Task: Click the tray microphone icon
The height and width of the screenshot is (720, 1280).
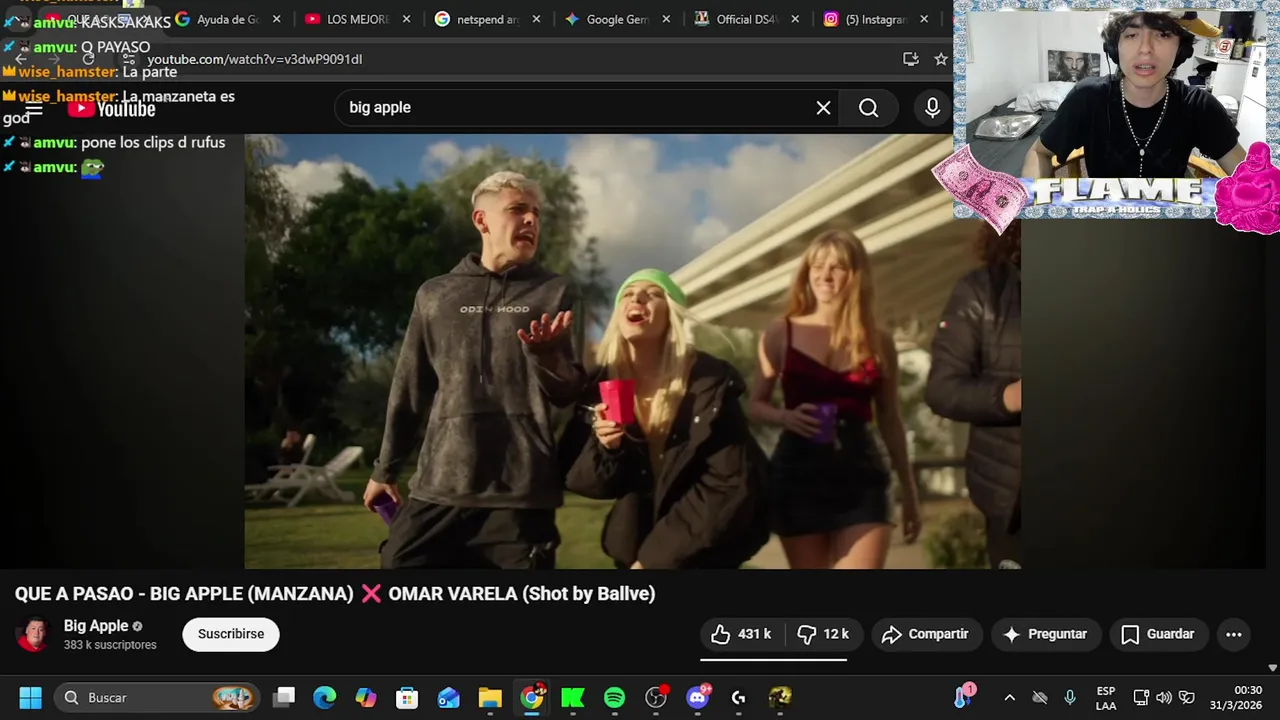Action: coord(1070,698)
